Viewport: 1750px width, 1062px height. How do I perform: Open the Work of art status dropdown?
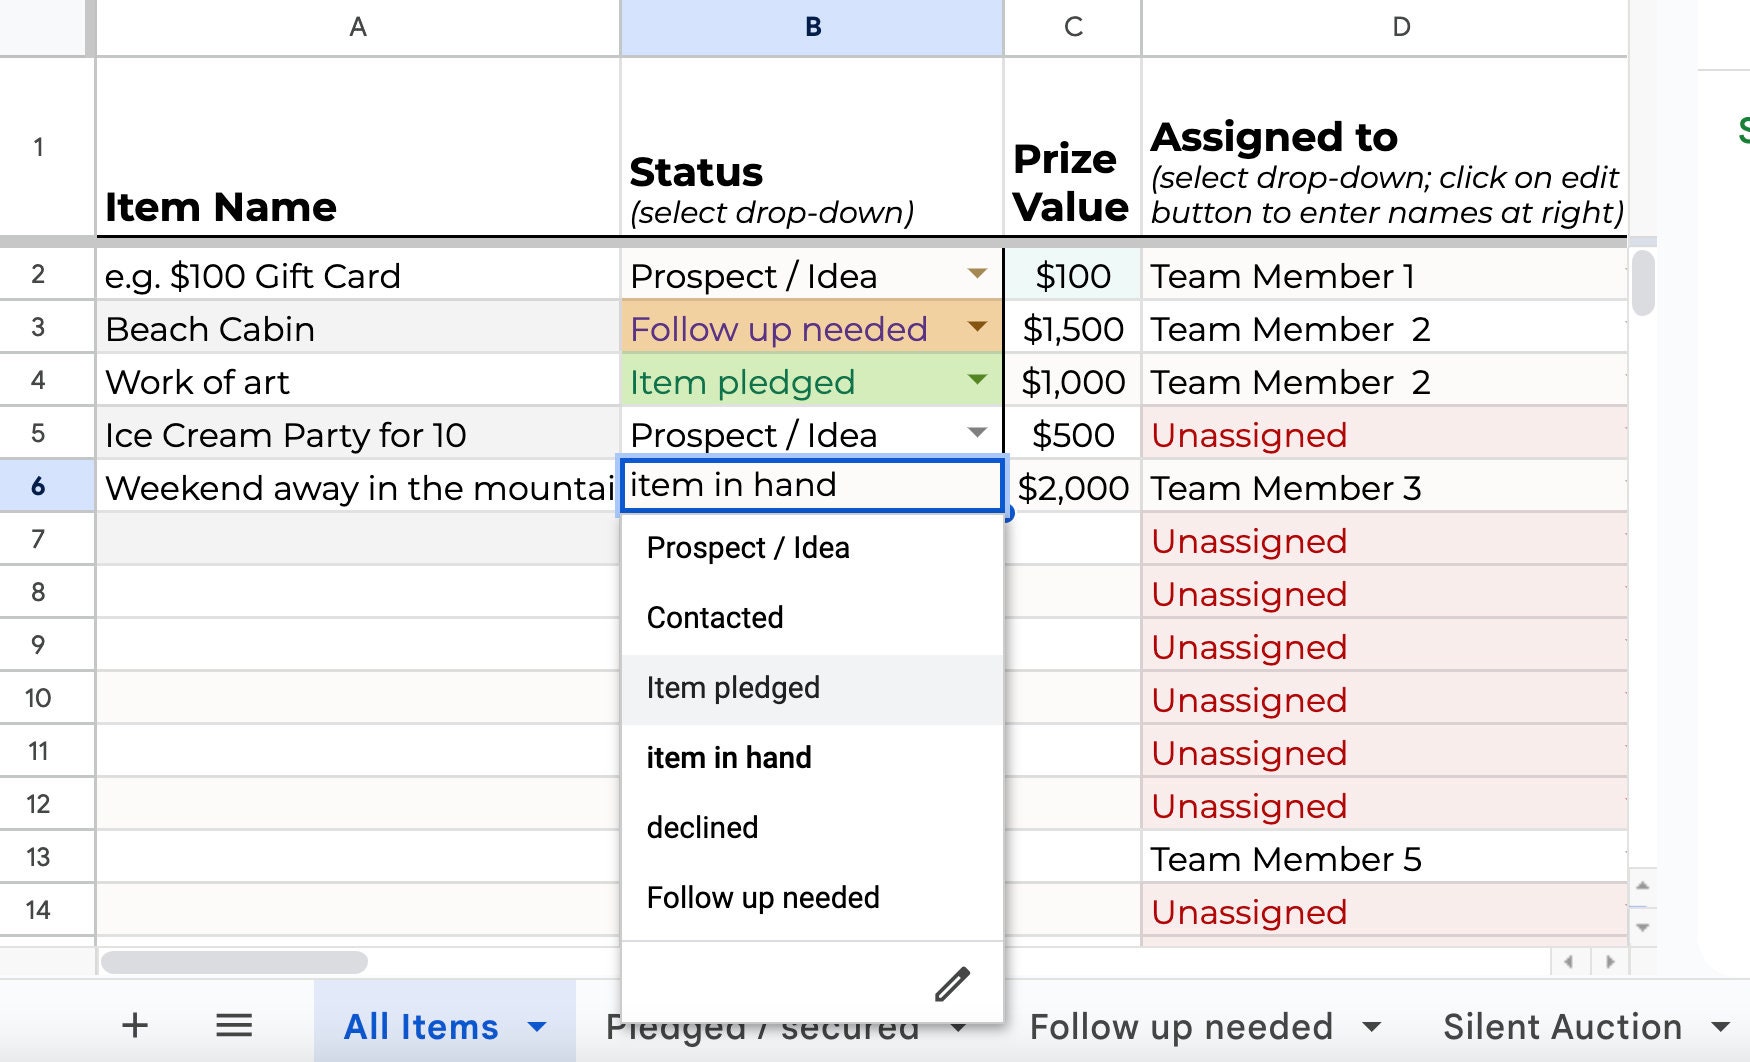coord(977,380)
